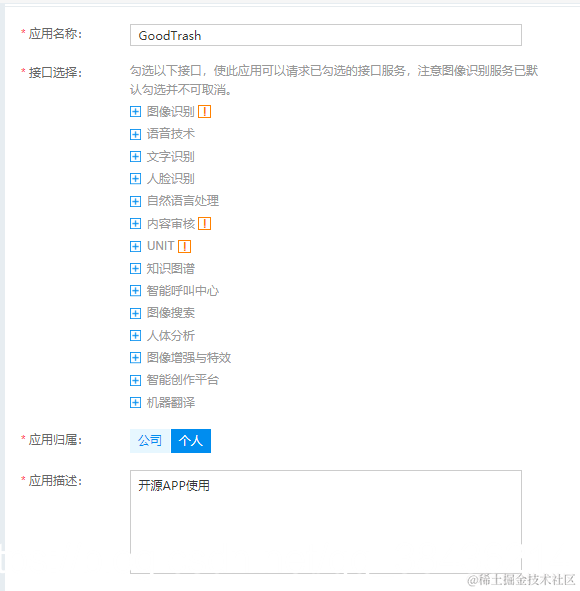Screen dimensions: 580x591
Task: Click the 内容审核 label text
Action: (x=171, y=224)
